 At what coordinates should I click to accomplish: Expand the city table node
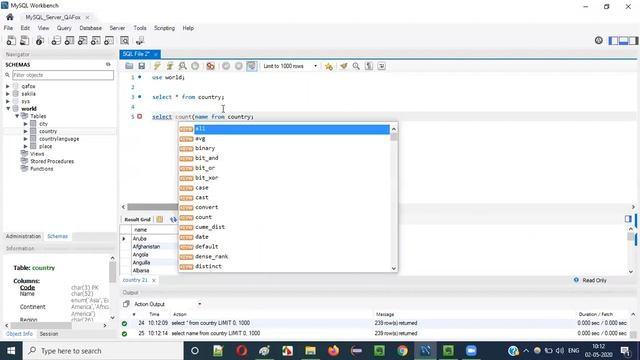click(x=26, y=124)
